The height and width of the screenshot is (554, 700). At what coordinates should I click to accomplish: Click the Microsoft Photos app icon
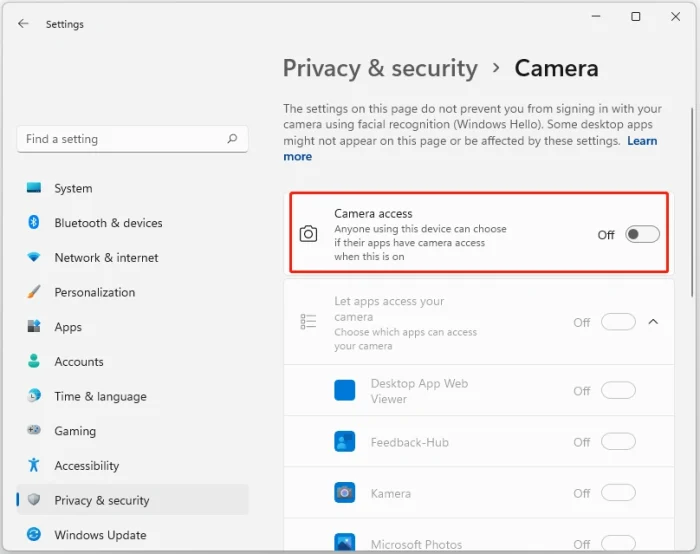[x=345, y=542]
